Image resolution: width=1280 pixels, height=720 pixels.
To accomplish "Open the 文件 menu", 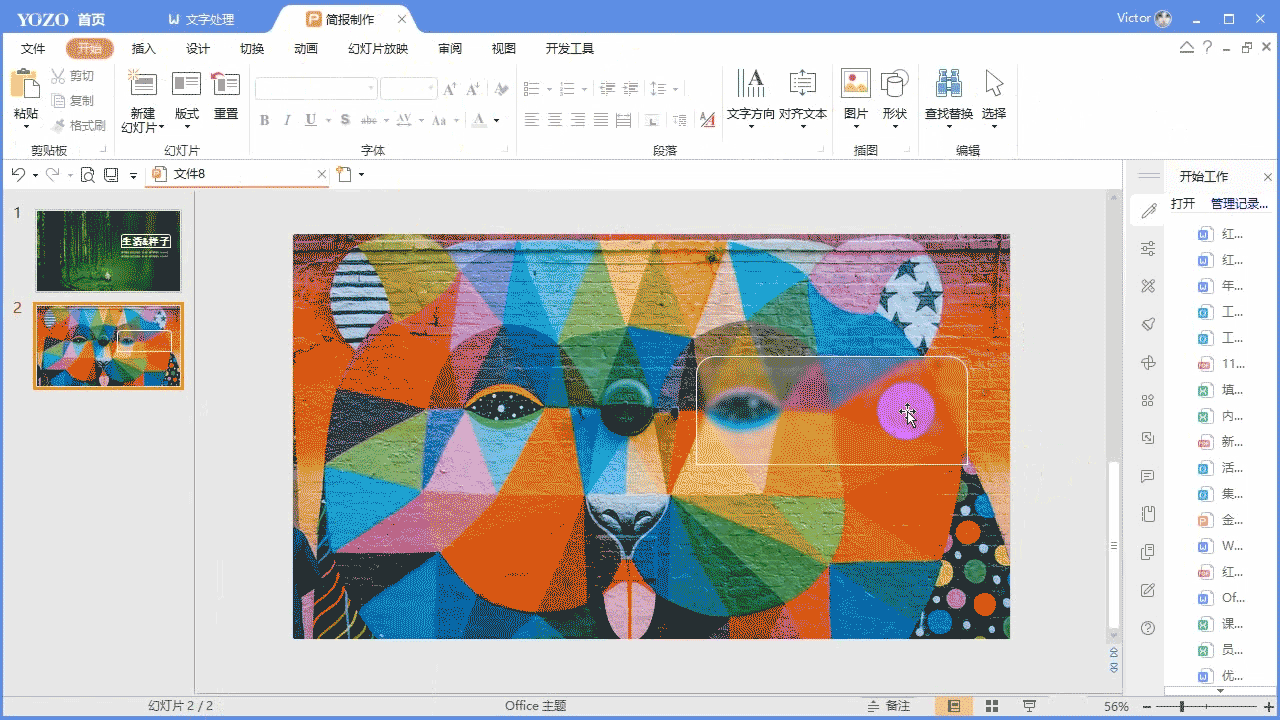I will [33, 49].
